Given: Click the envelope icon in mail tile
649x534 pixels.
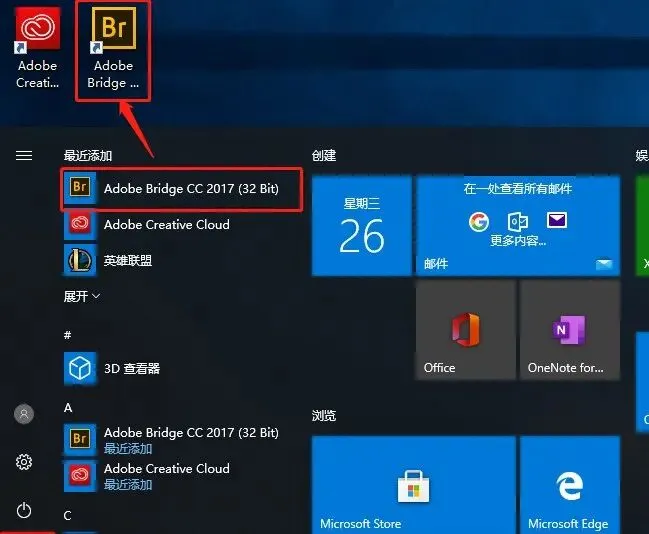Looking at the screenshot, I should [x=557, y=220].
